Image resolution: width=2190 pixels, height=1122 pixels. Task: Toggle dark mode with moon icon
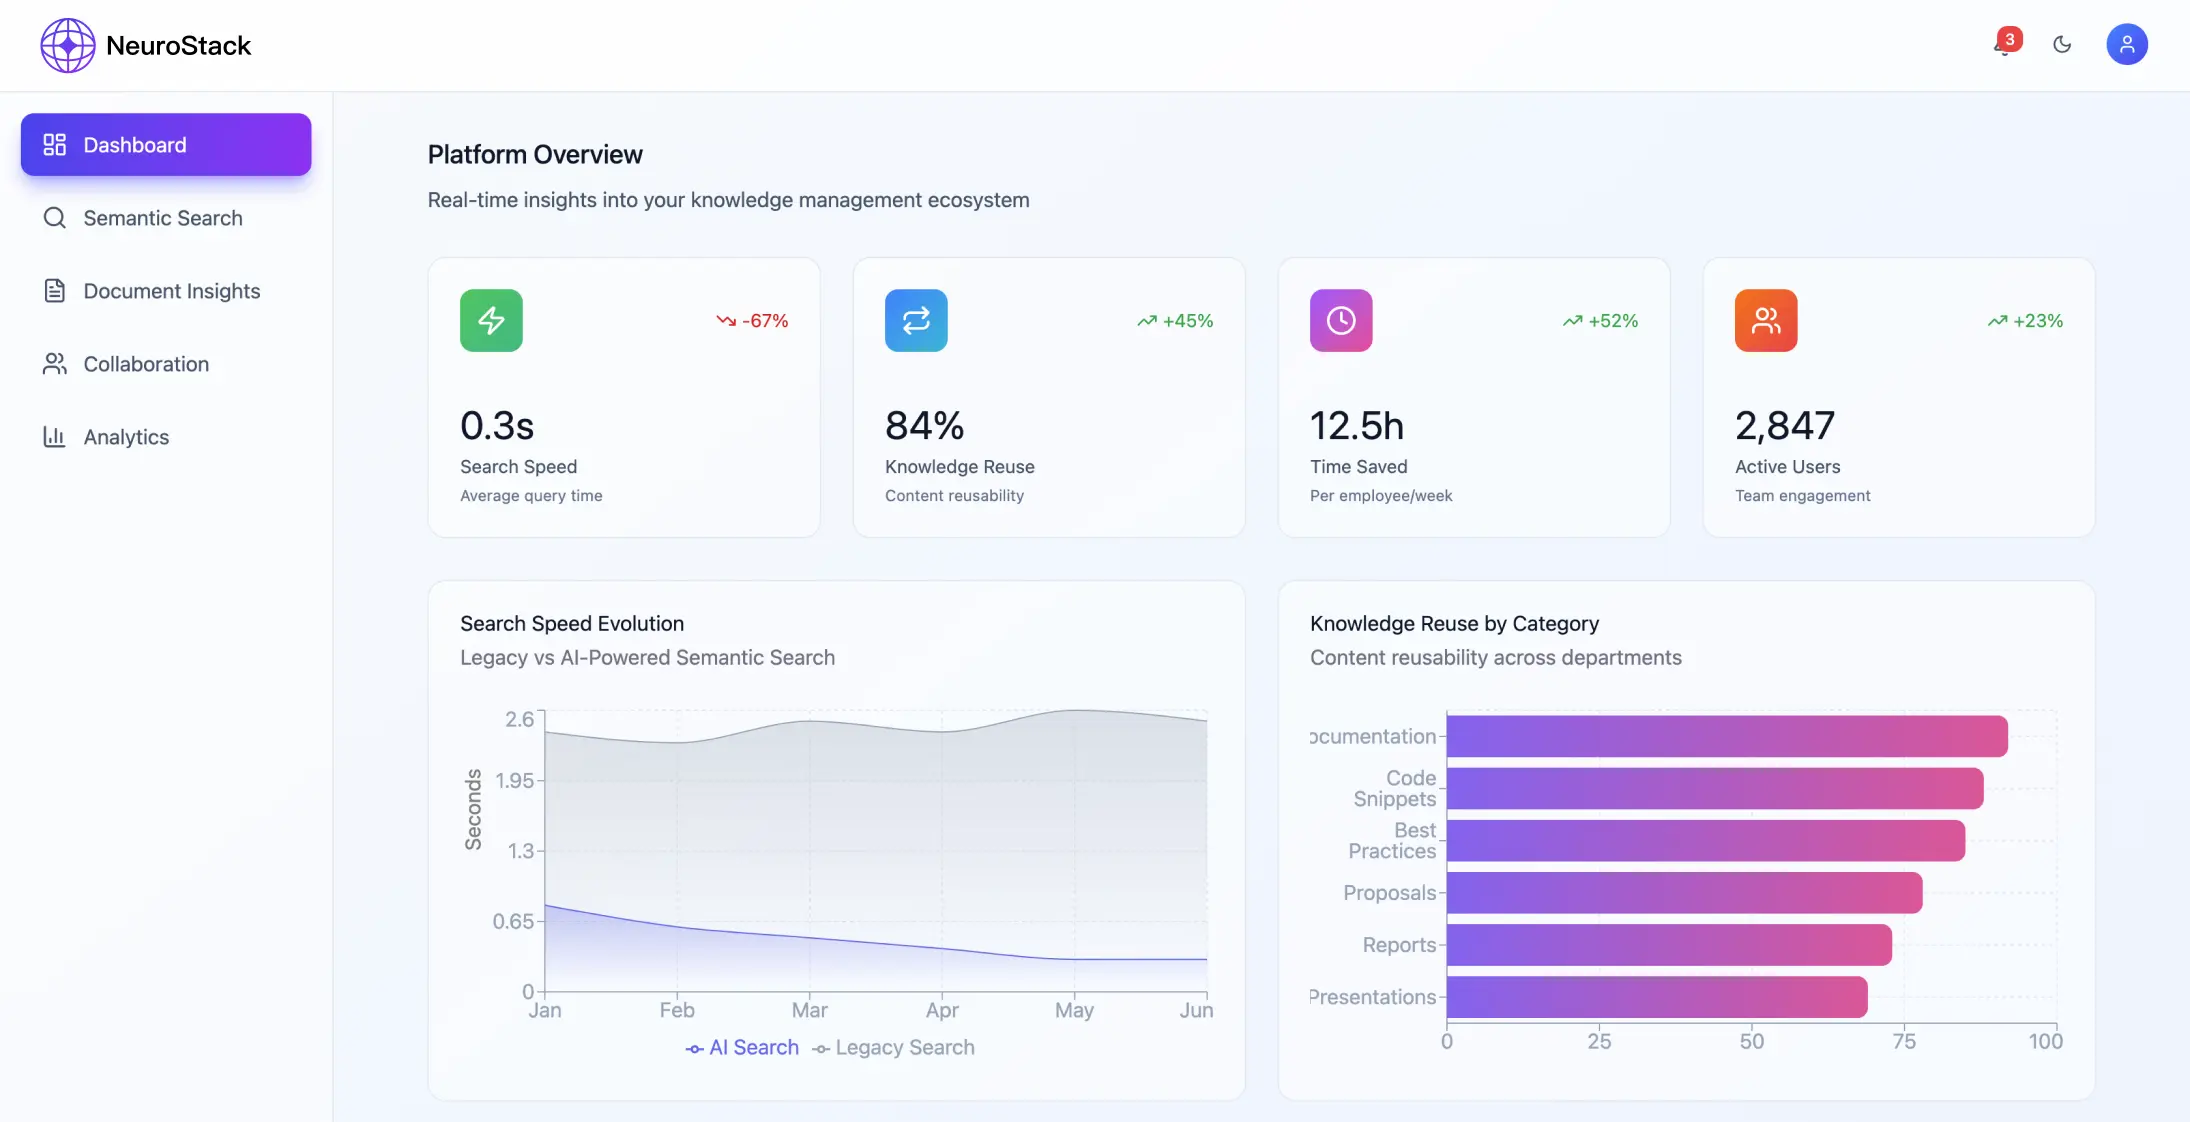point(2062,44)
